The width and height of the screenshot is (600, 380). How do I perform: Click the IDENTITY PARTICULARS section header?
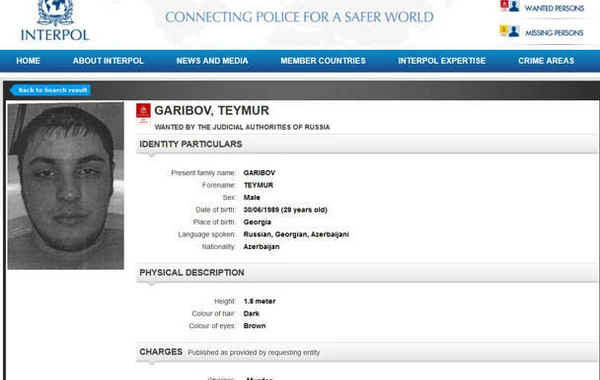[x=367, y=144]
